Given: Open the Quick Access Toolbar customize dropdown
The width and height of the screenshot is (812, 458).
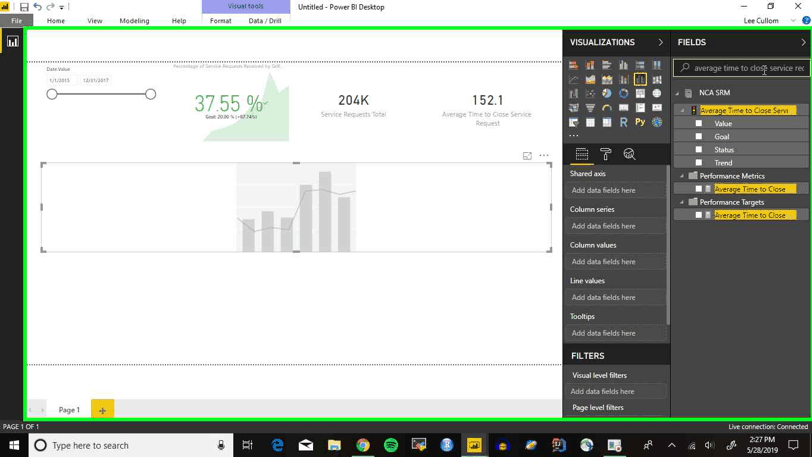Looking at the screenshot, I should coord(62,7).
